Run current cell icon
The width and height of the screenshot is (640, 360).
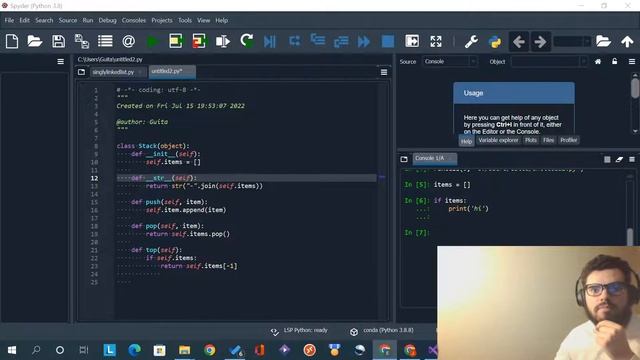(x=176, y=41)
